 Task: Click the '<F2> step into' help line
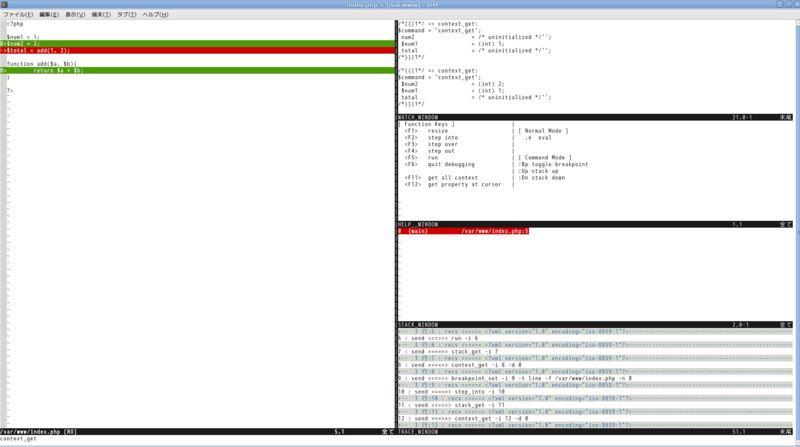tap(431, 137)
